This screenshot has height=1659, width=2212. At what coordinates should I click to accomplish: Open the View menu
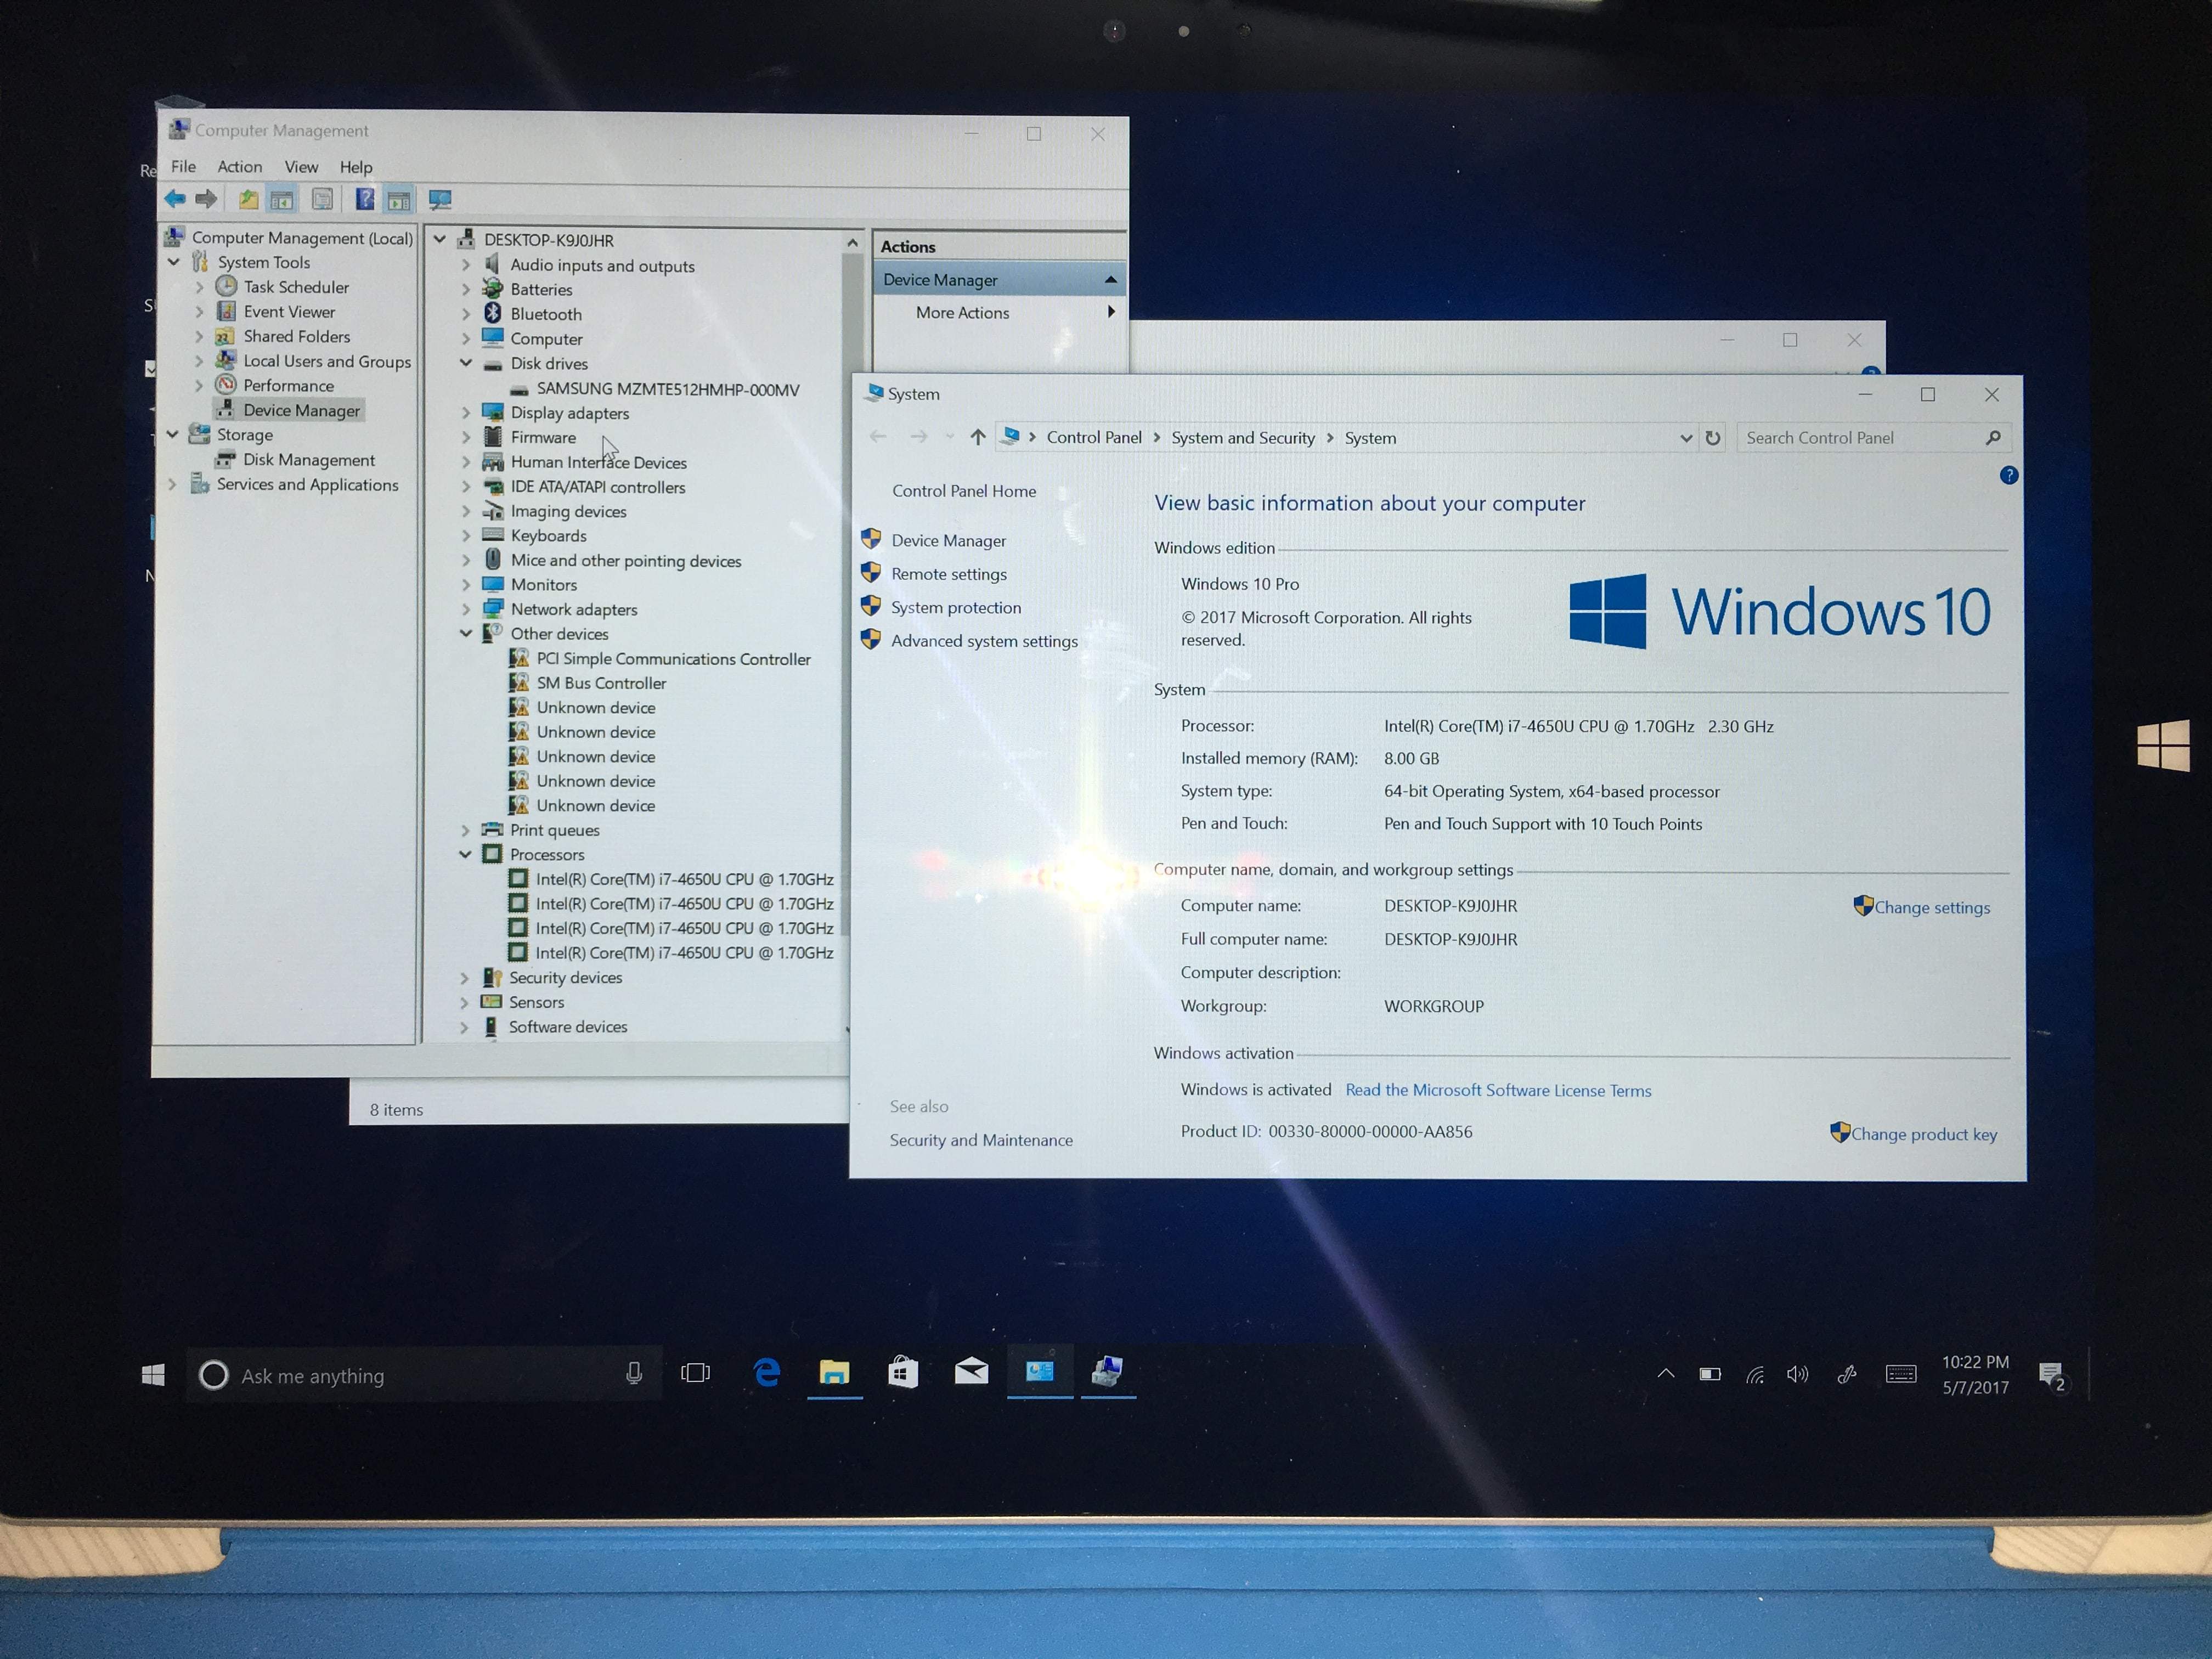tap(301, 167)
